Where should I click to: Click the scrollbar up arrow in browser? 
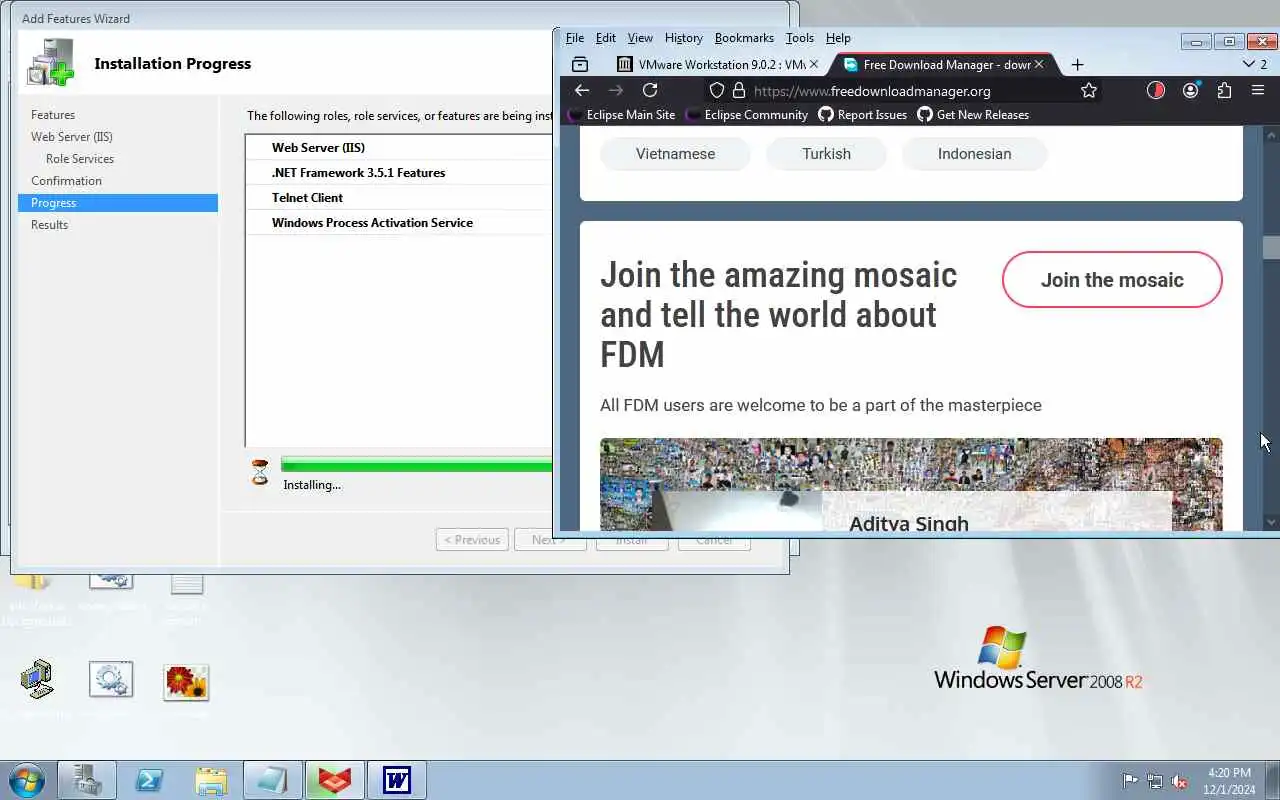point(1271,134)
